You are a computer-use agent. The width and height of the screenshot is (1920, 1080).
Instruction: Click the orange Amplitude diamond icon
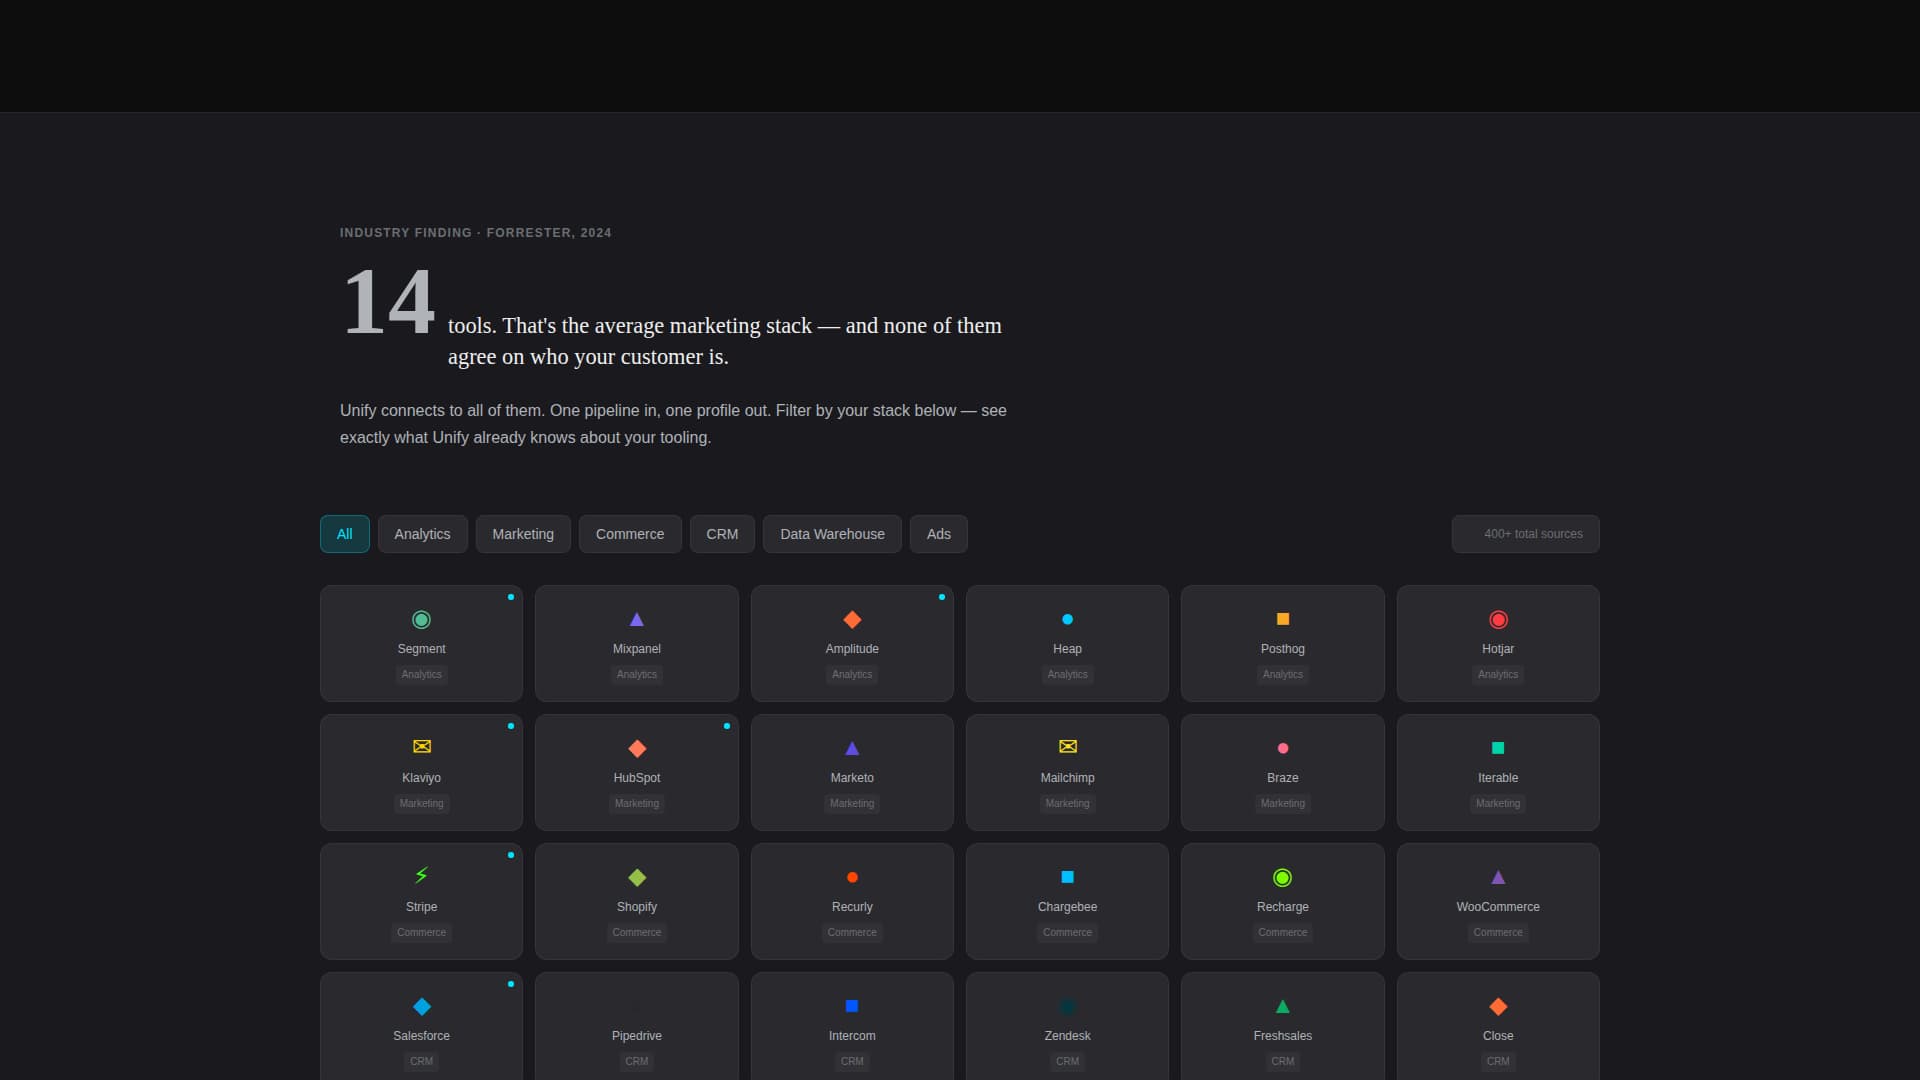click(x=852, y=620)
